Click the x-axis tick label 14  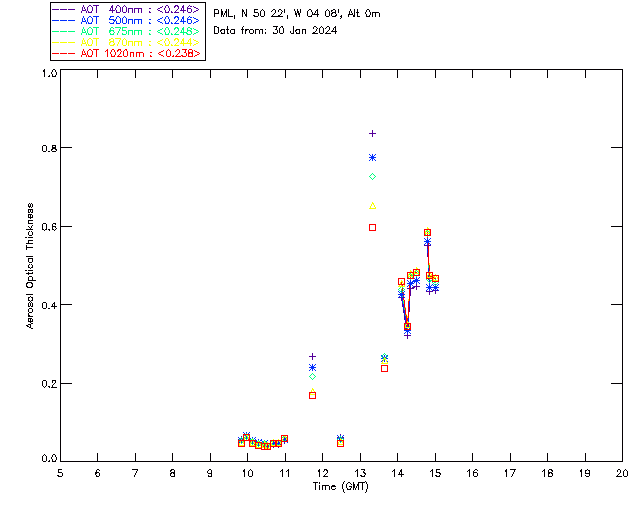[398, 473]
